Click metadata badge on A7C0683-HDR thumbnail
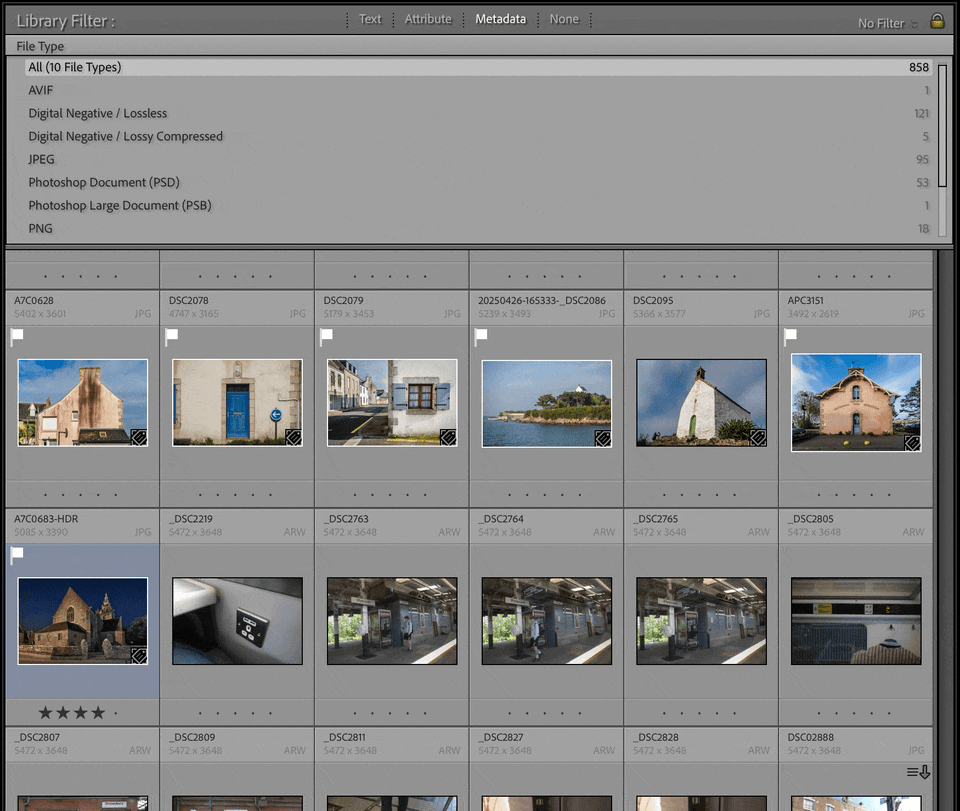Screen dimensions: 960x811 [x=139, y=656]
